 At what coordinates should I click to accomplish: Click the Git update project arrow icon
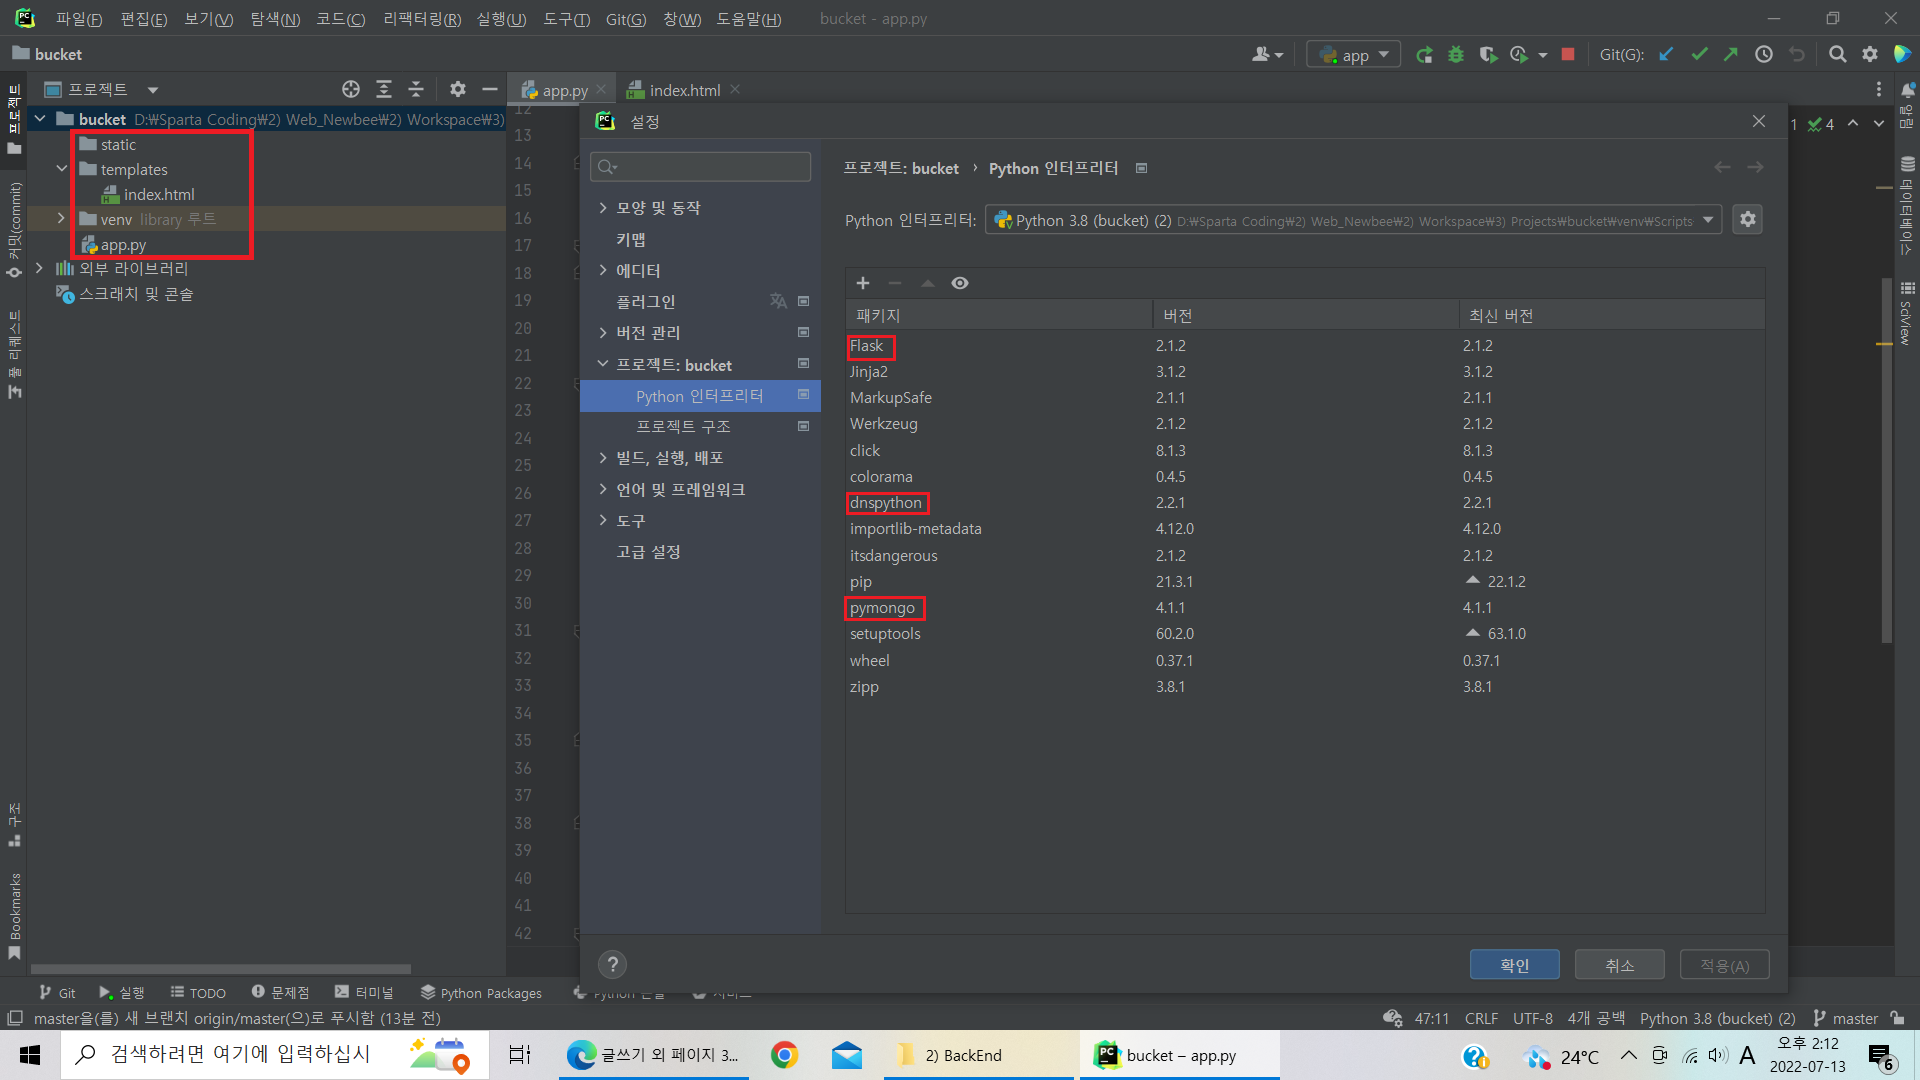click(x=1666, y=55)
